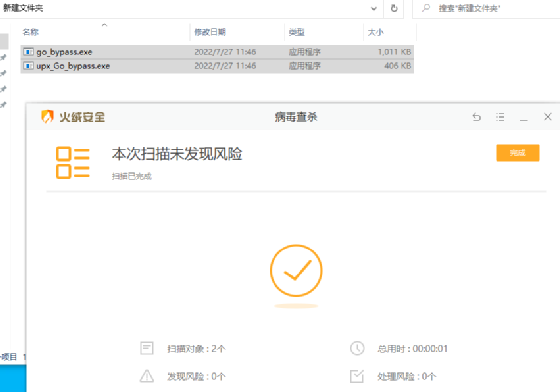Click the 总用时：00:00:01 text
Image resolution: width=560 pixels, height=392 pixels.
pyautogui.click(x=412, y=348)
